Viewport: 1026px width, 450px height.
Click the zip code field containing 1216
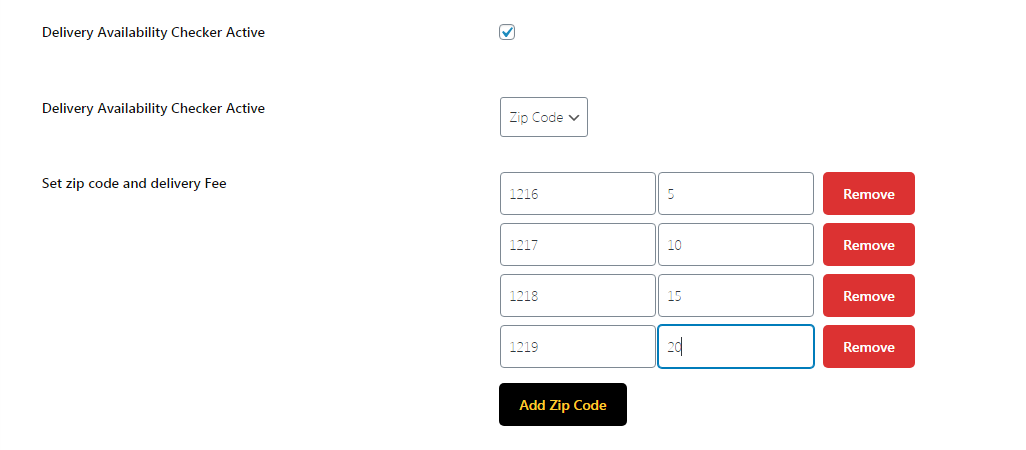pos(577,194)
